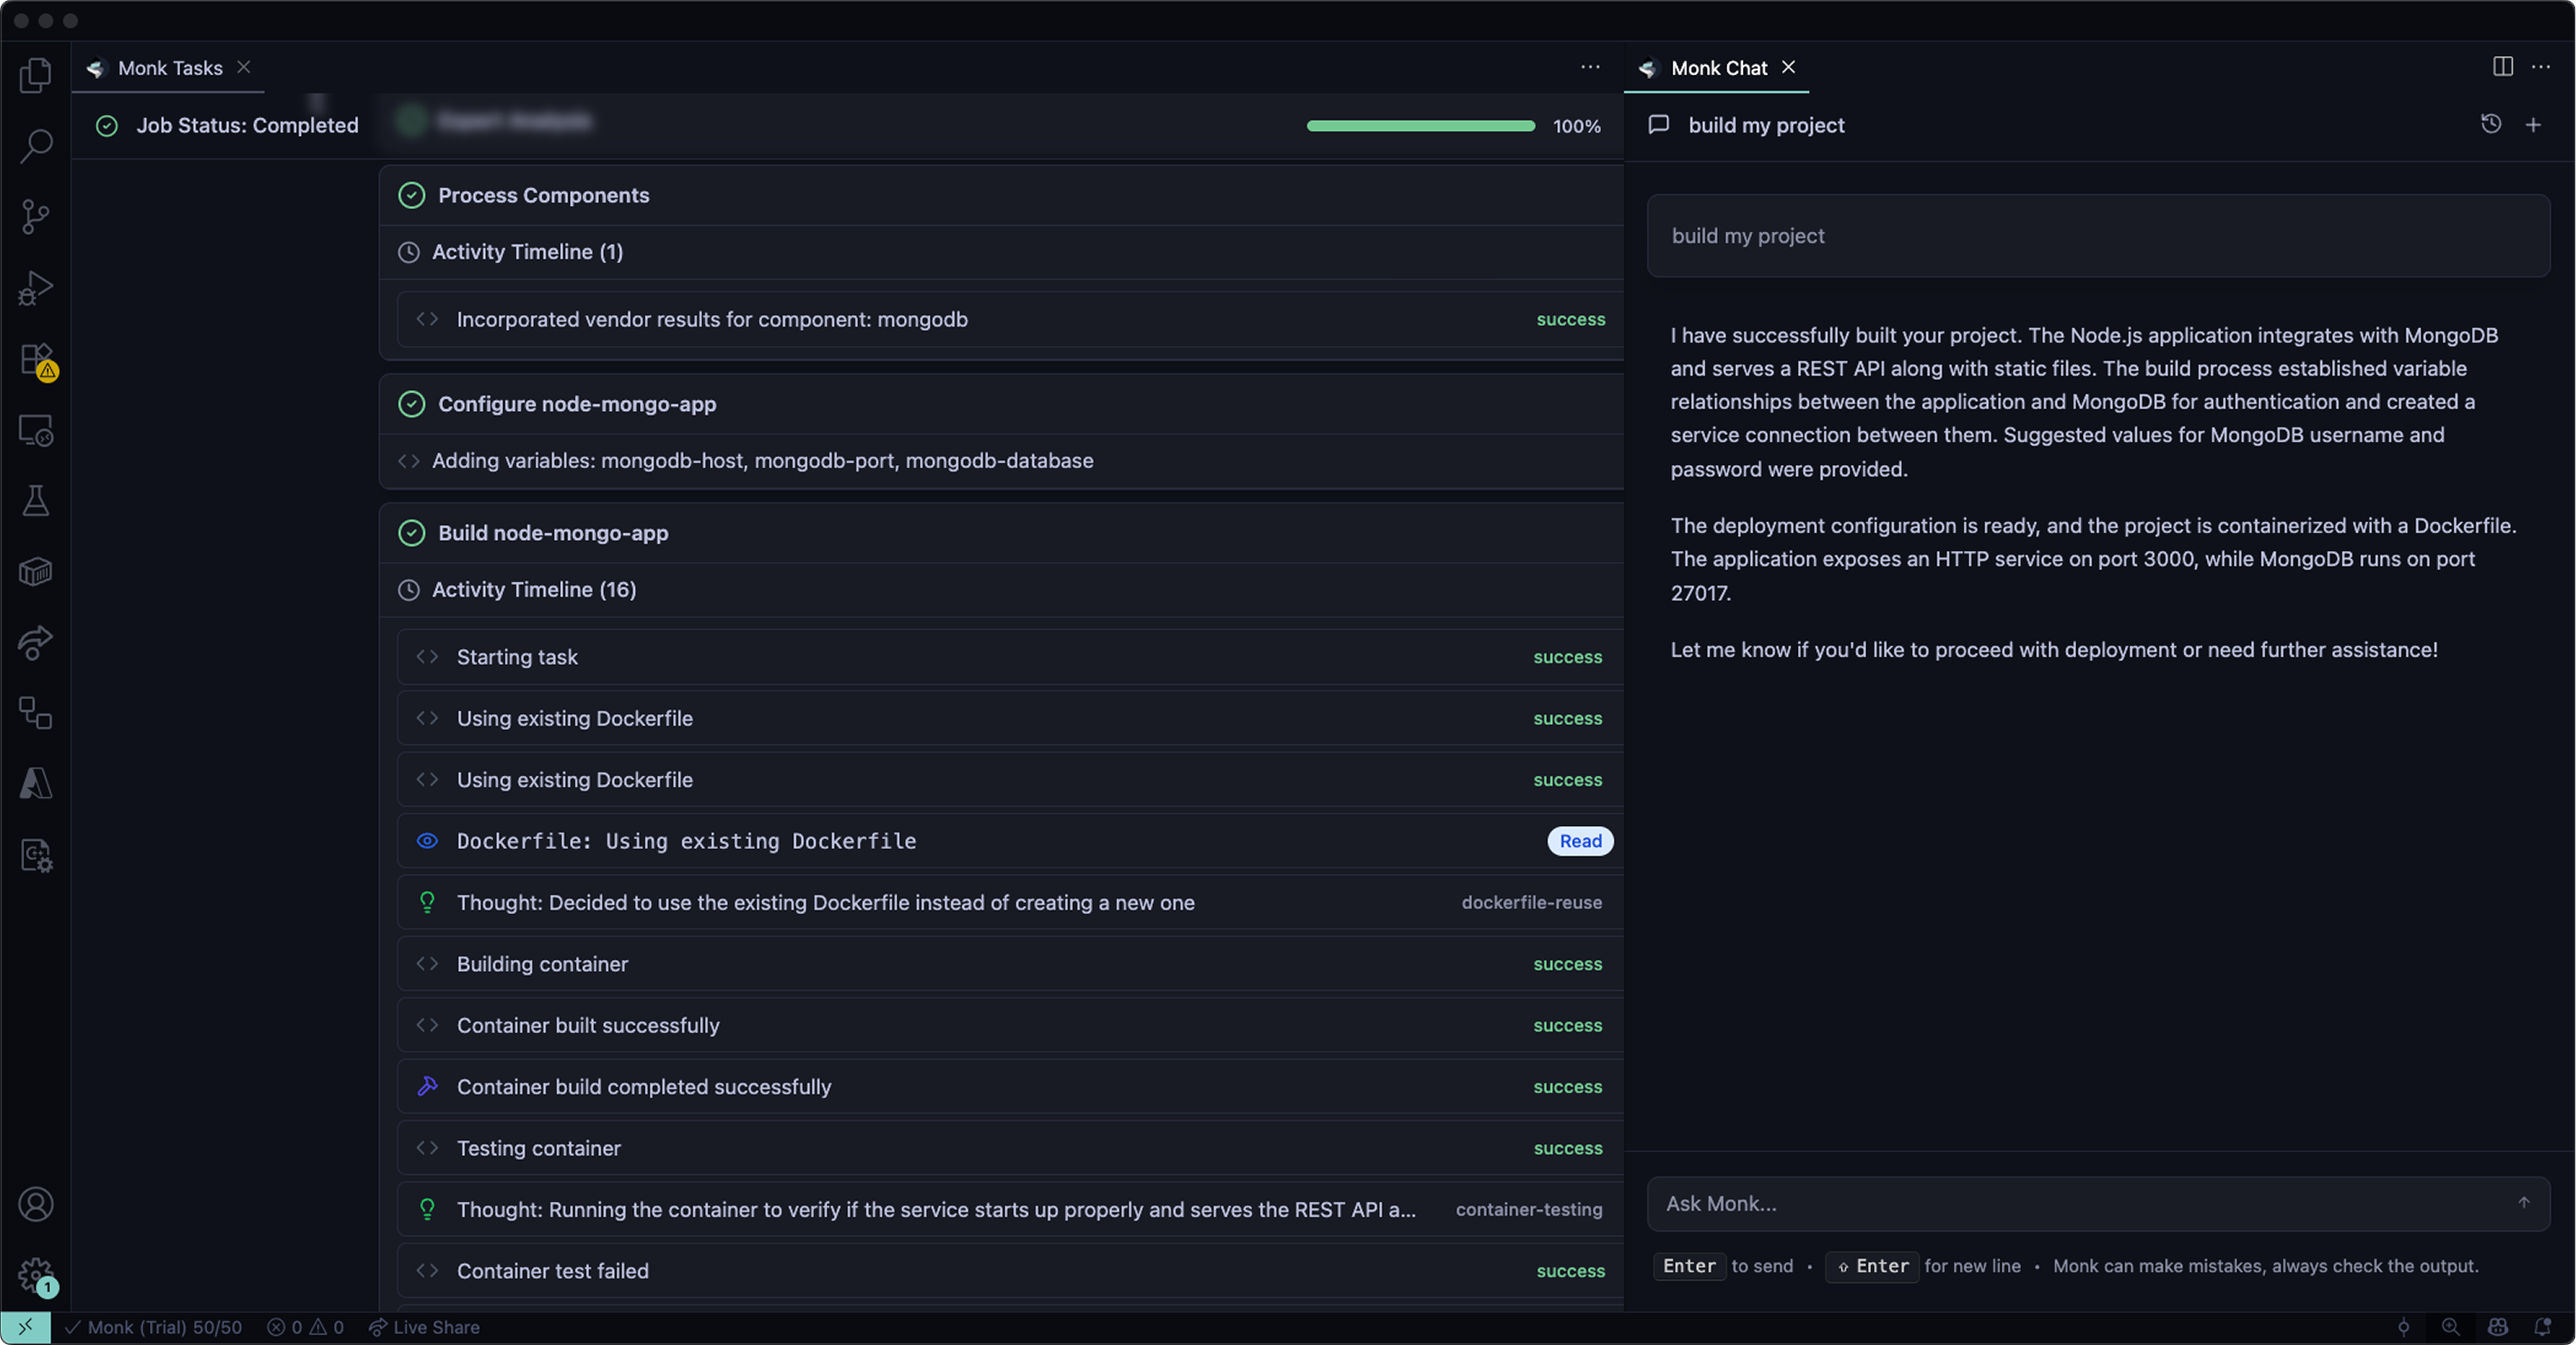Click the Read button on Dockerfile row
This screenshot has height=1345, width=2576.
pyautogui.click(x=1580, y=841)
